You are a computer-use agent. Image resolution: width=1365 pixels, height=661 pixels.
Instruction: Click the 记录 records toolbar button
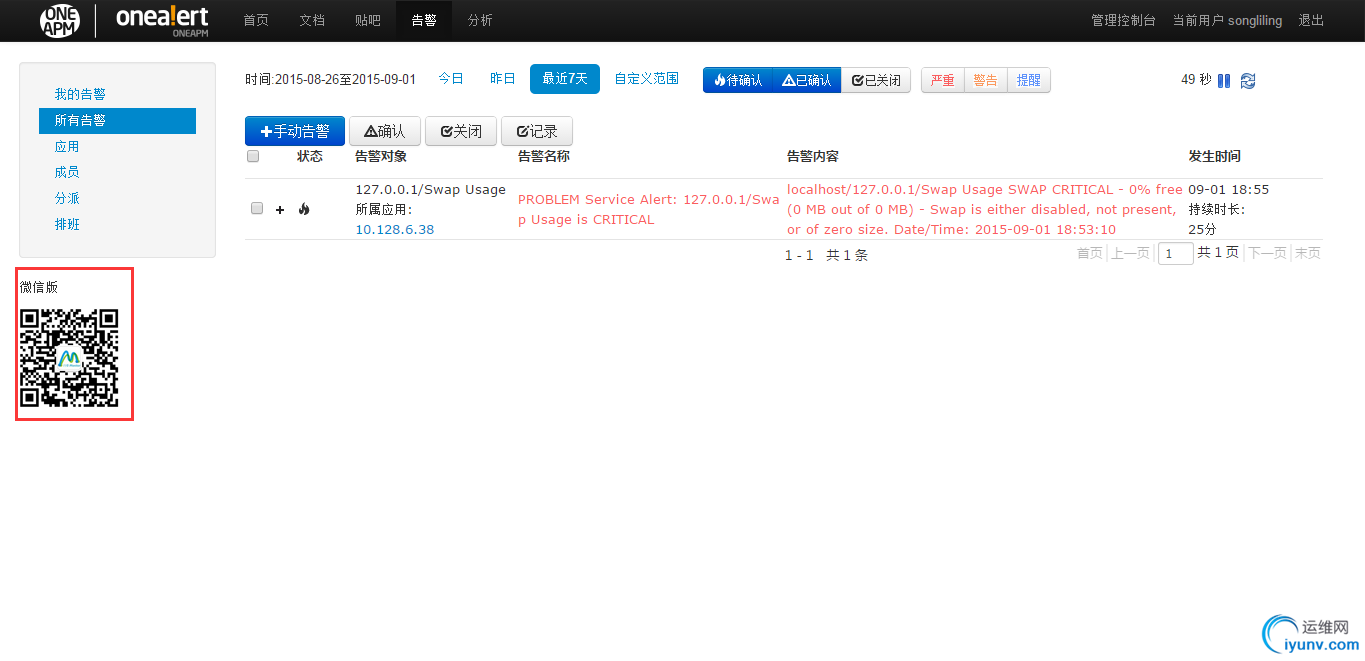536,130
